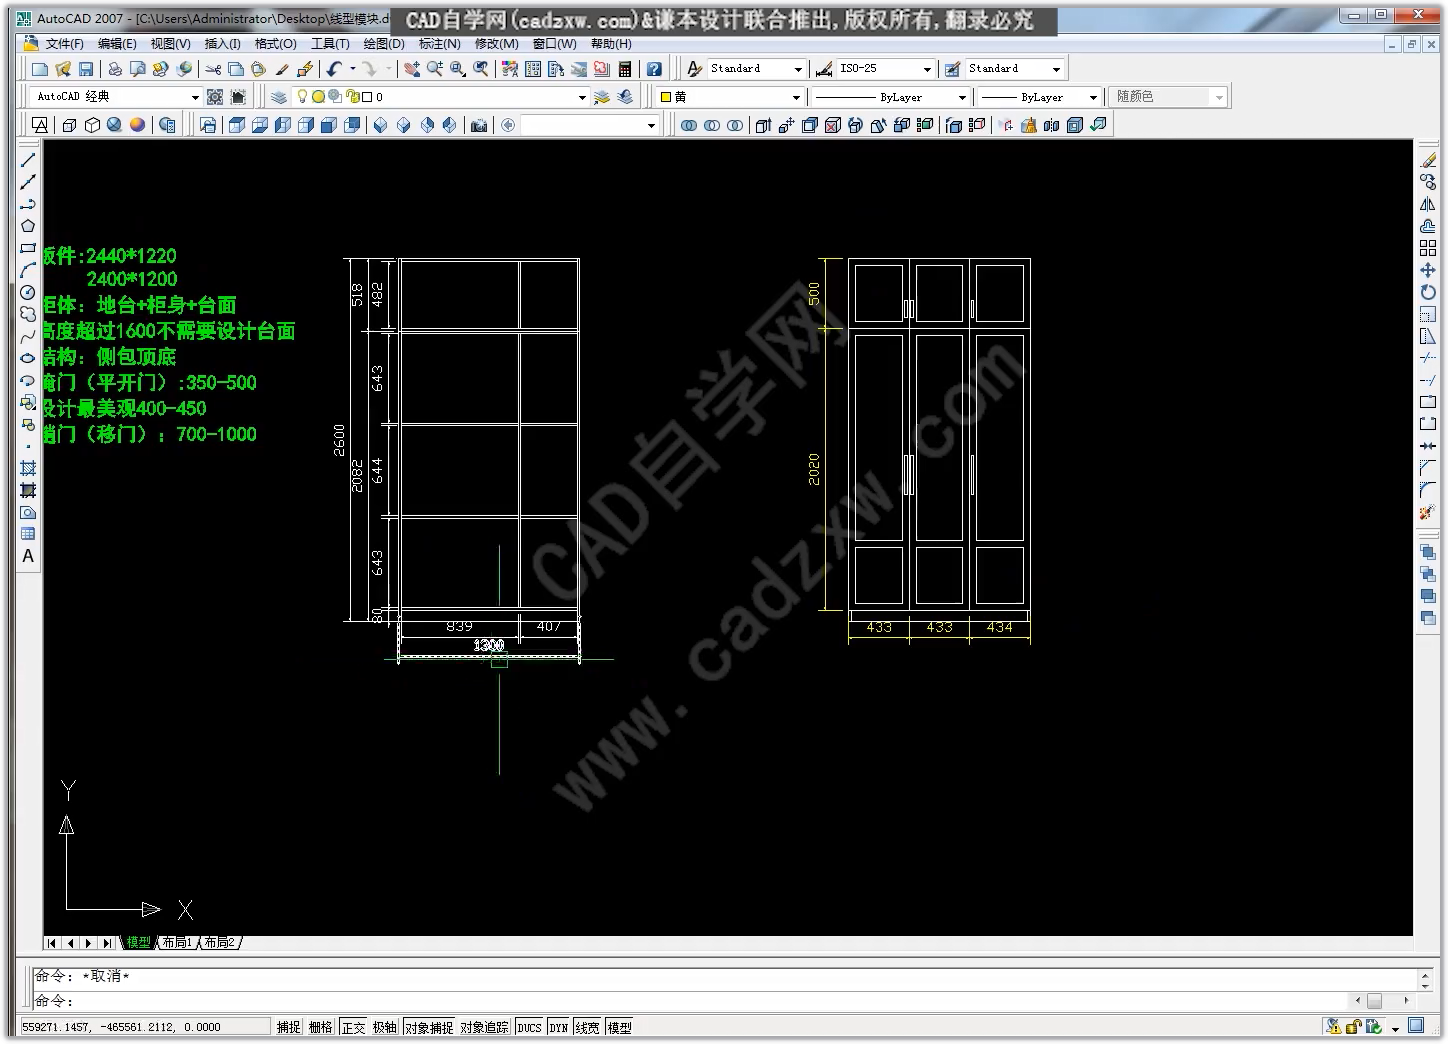Select the Hatch tool
The image size is (1448, 1044).
[x=28, y=468]
